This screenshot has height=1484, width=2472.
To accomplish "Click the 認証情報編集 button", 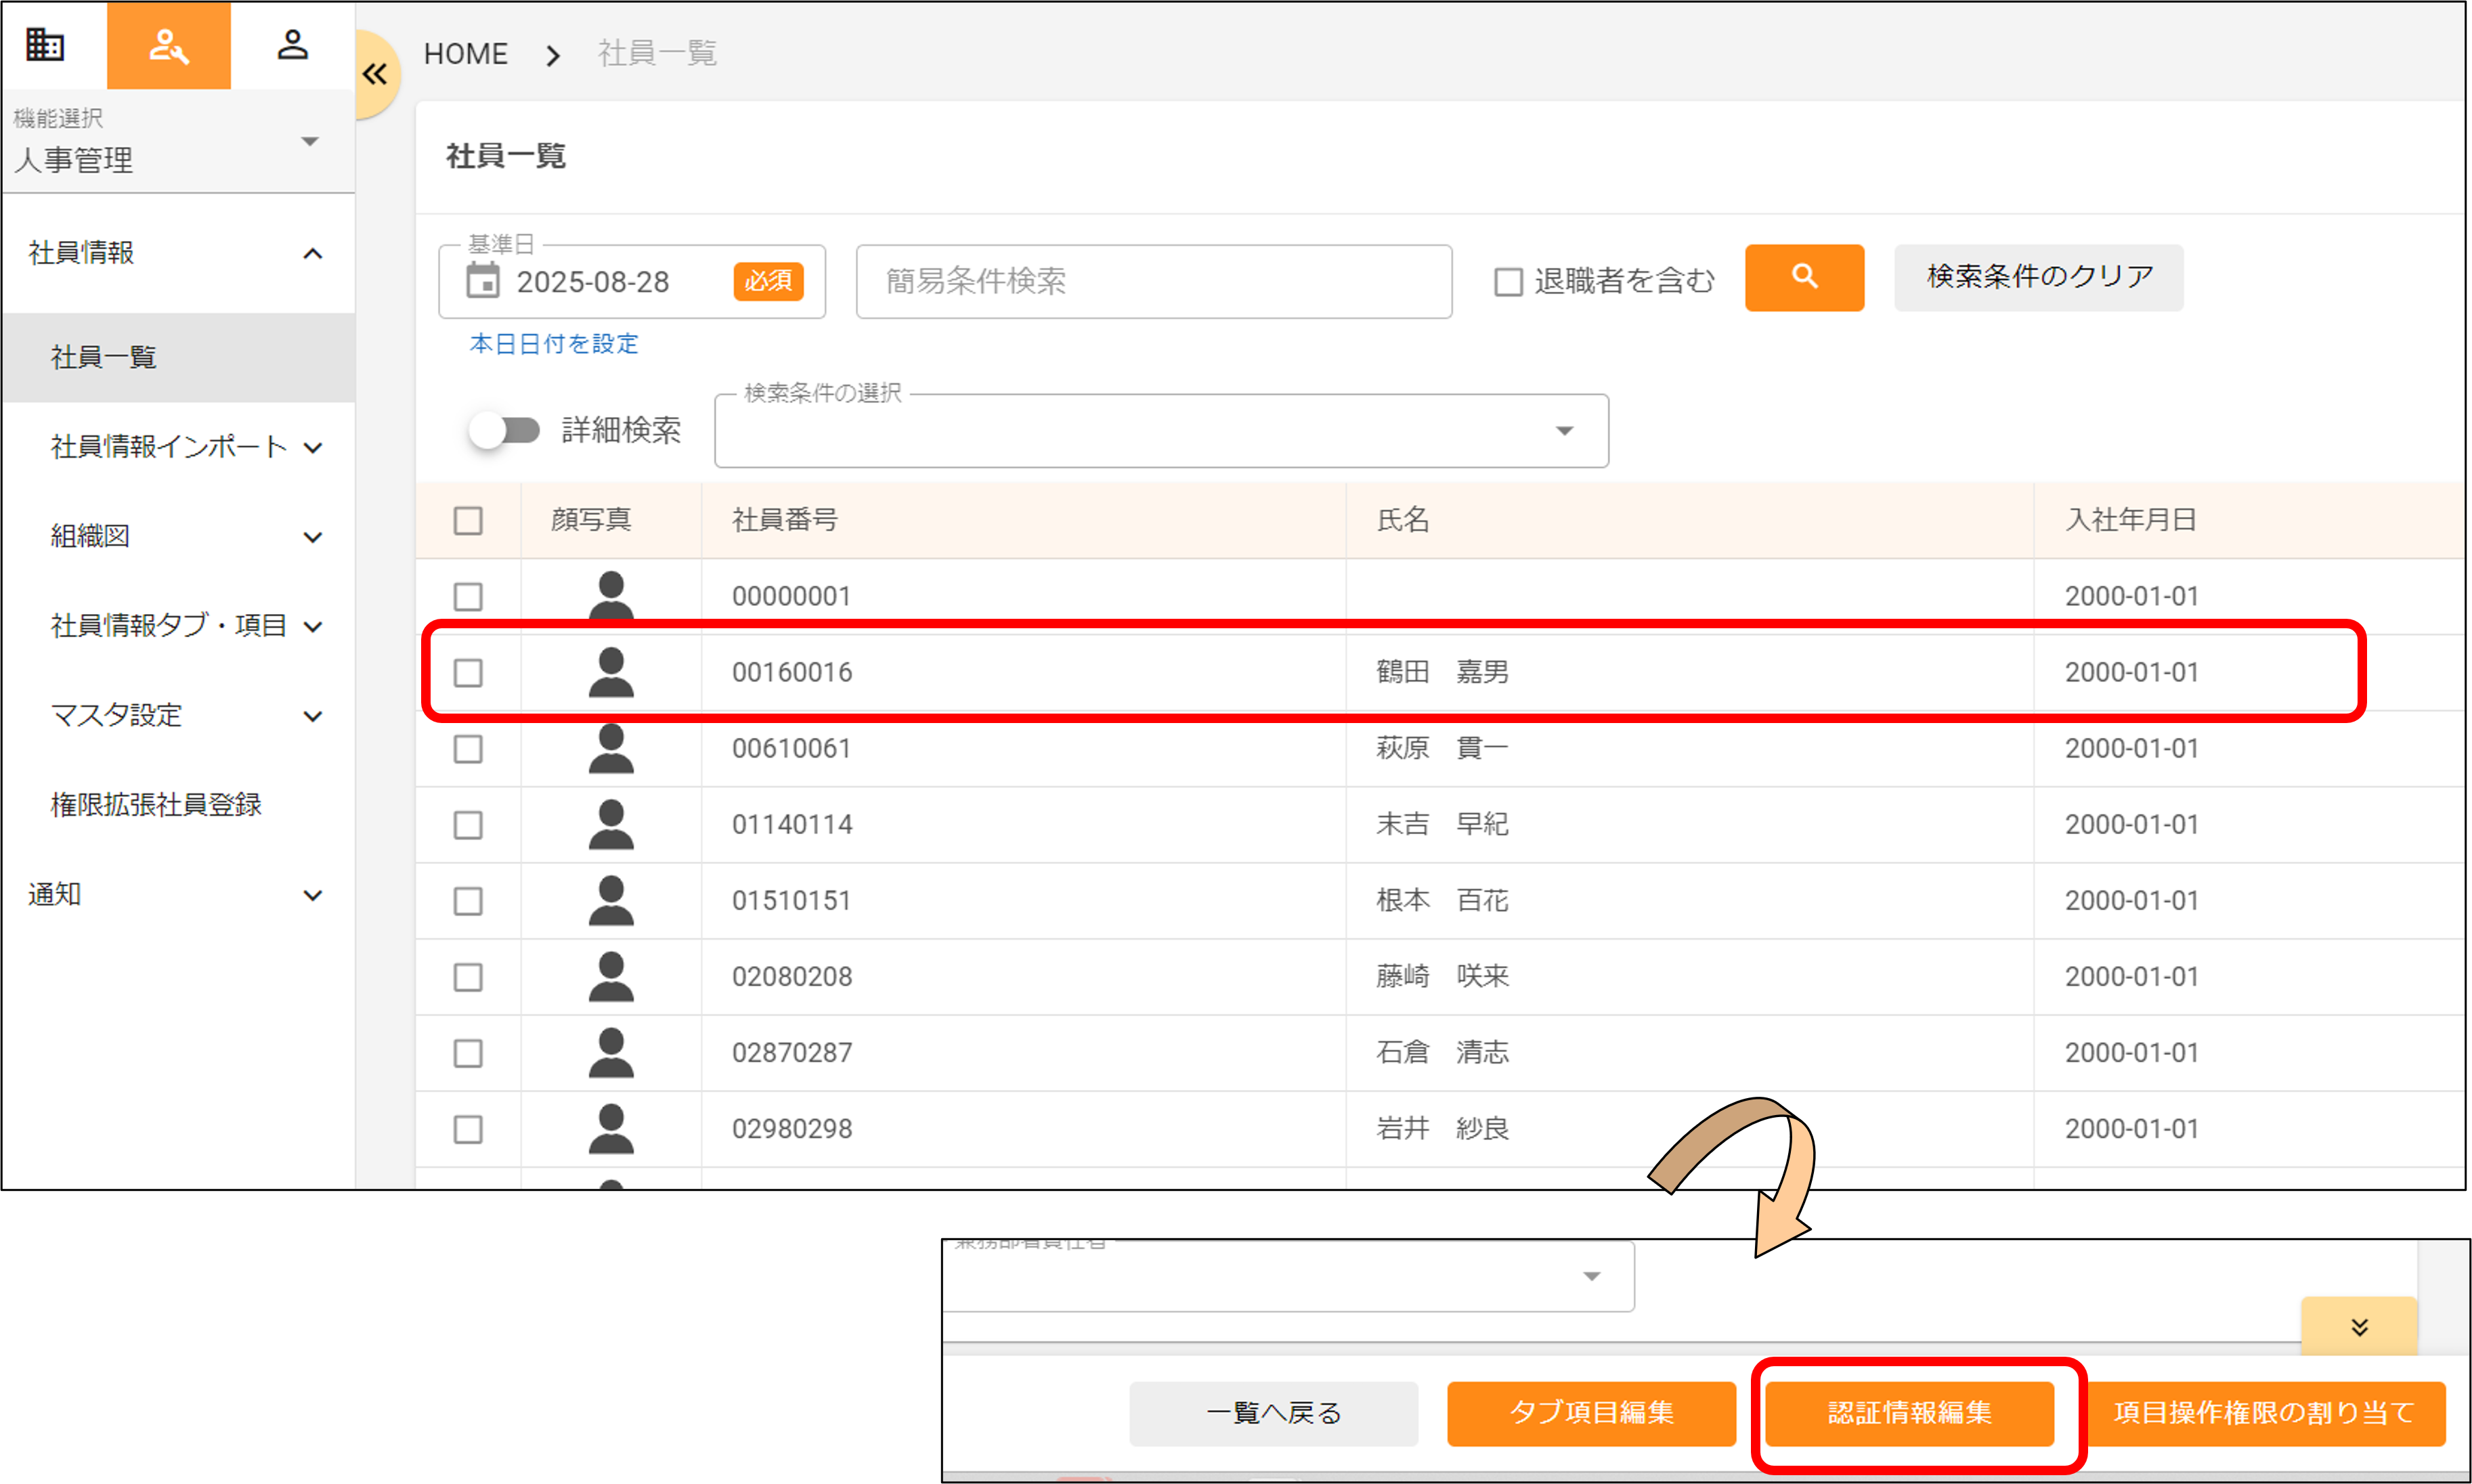I will coord(1908,1412).
